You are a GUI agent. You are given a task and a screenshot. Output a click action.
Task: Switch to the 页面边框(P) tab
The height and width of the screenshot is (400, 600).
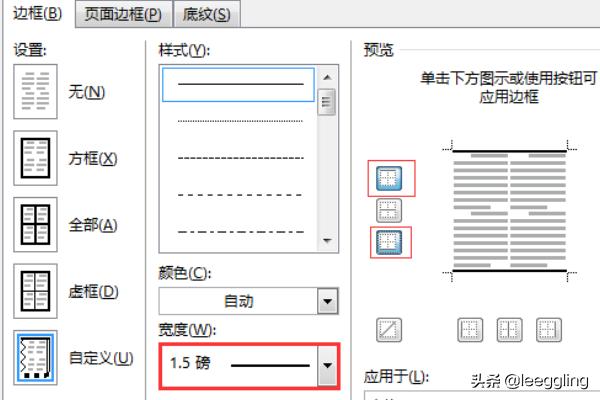point(123,15)
